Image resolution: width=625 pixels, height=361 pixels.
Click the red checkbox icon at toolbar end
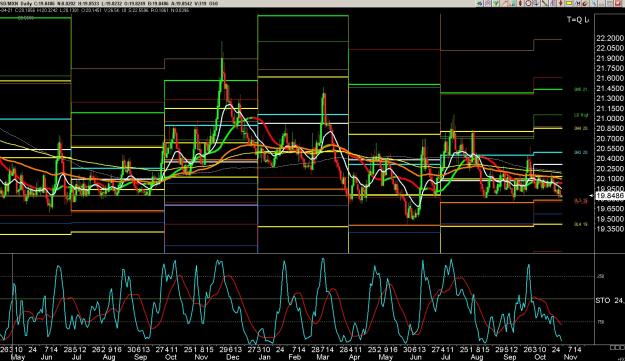[x=618, y=3]
